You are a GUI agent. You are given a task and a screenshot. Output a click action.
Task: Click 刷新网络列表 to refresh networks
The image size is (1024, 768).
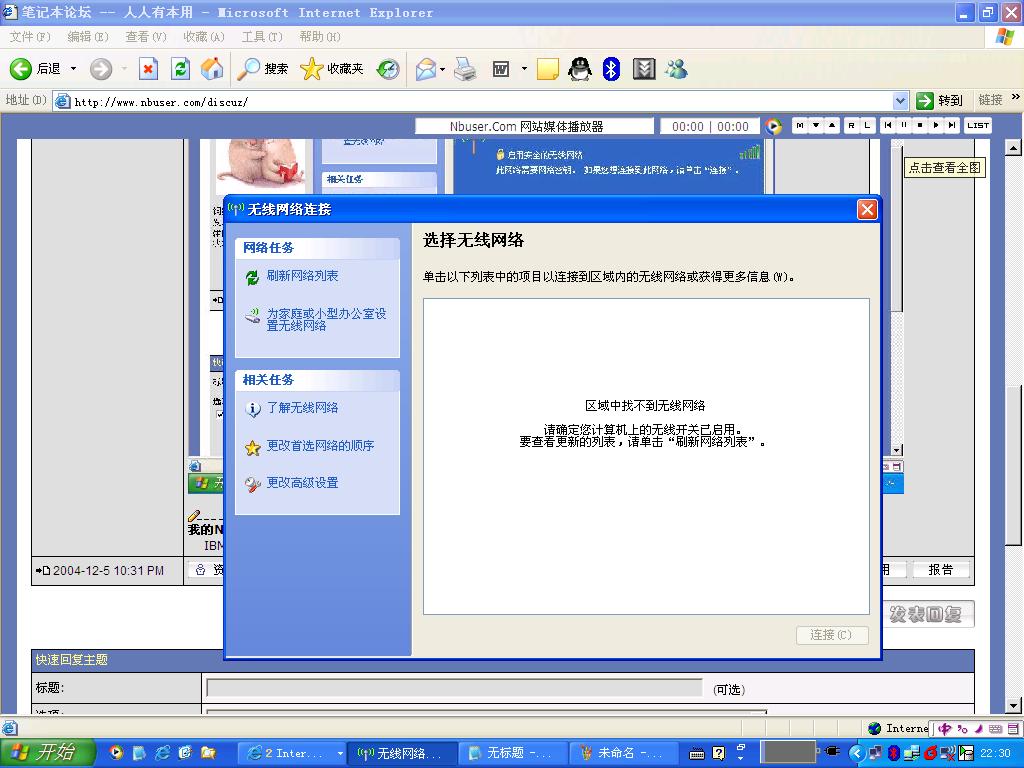302,276
